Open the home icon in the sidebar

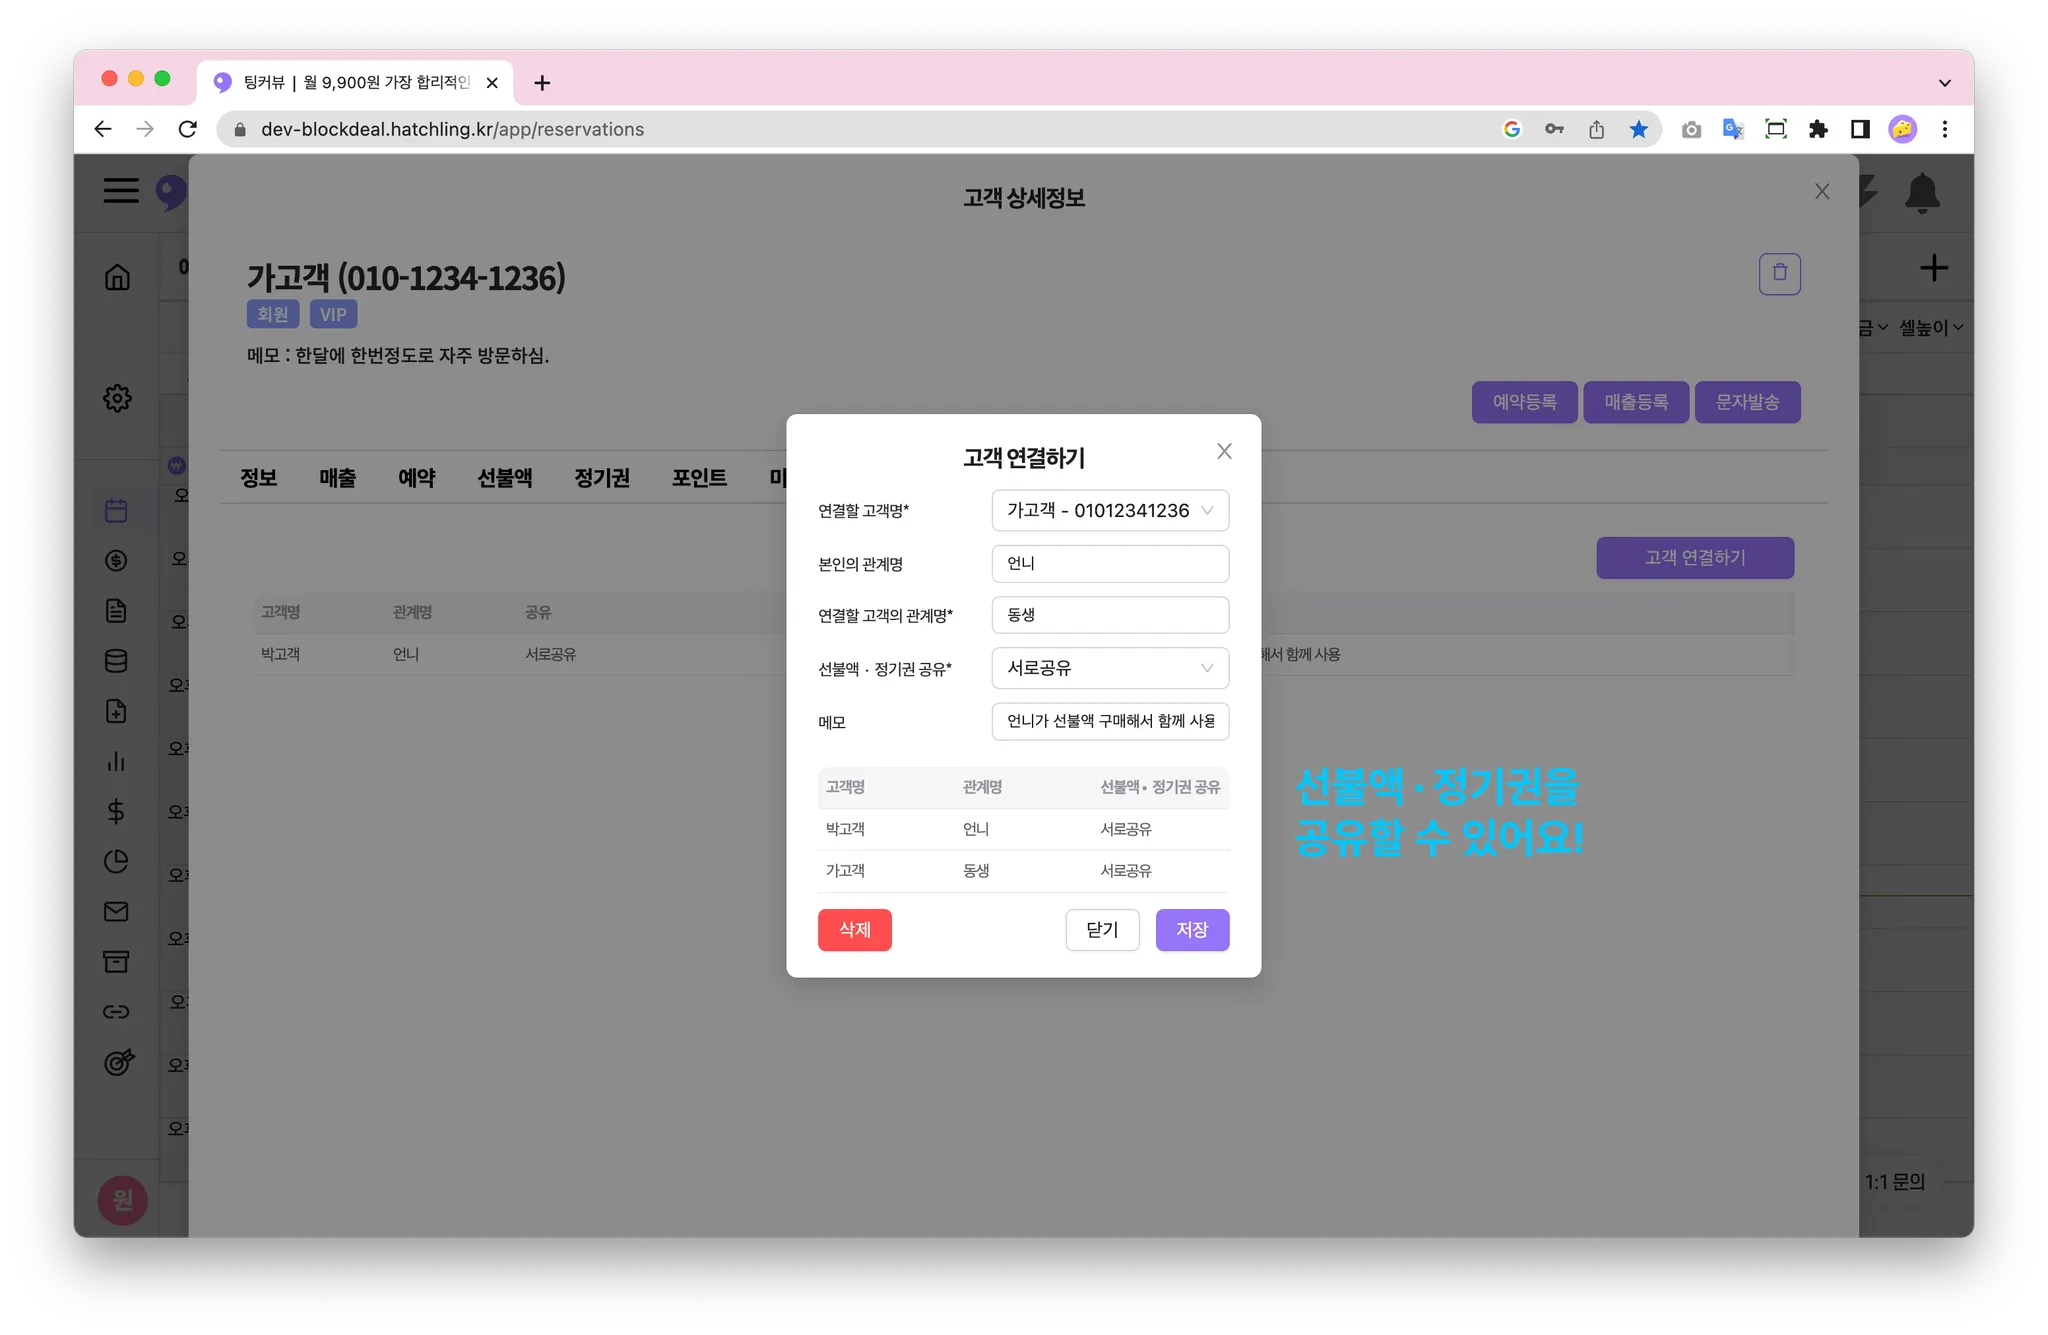117,277
